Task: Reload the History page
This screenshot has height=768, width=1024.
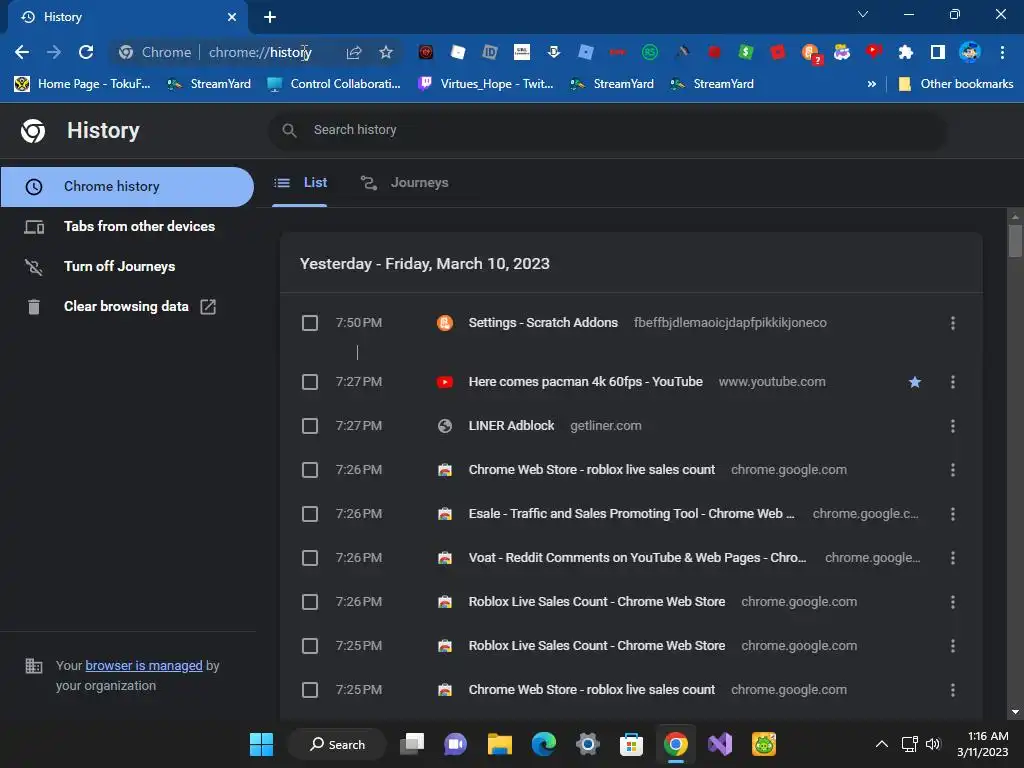Action: point(86,52)
